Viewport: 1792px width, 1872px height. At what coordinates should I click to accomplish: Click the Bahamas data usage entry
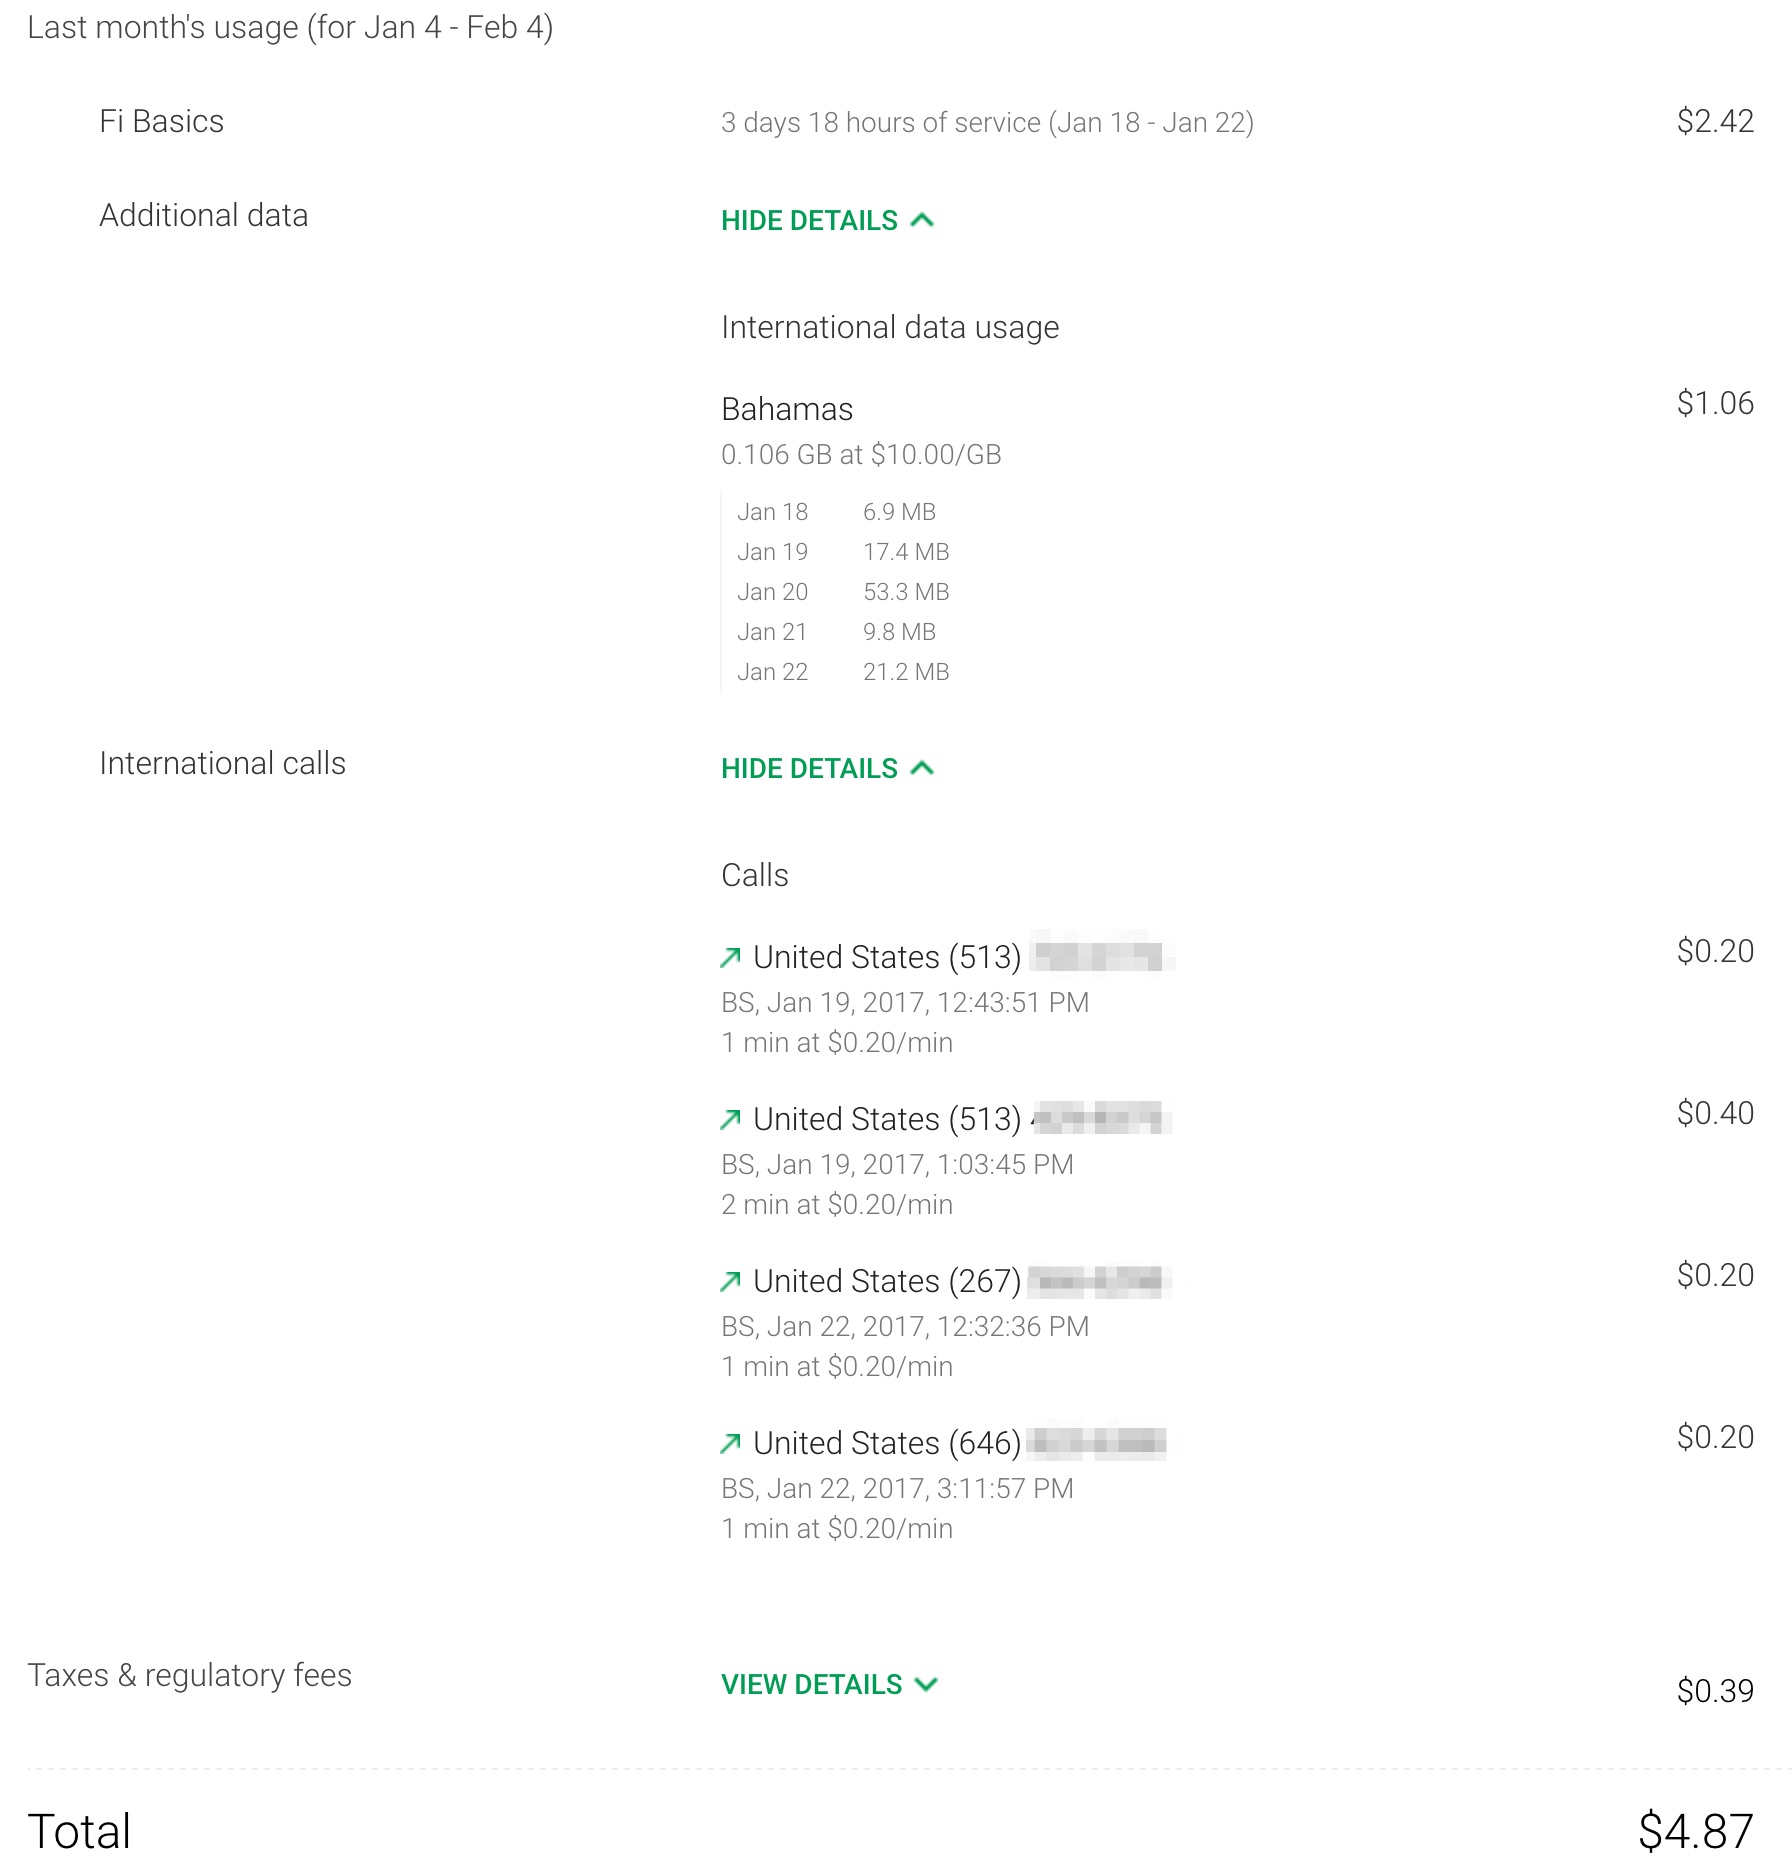787,409
